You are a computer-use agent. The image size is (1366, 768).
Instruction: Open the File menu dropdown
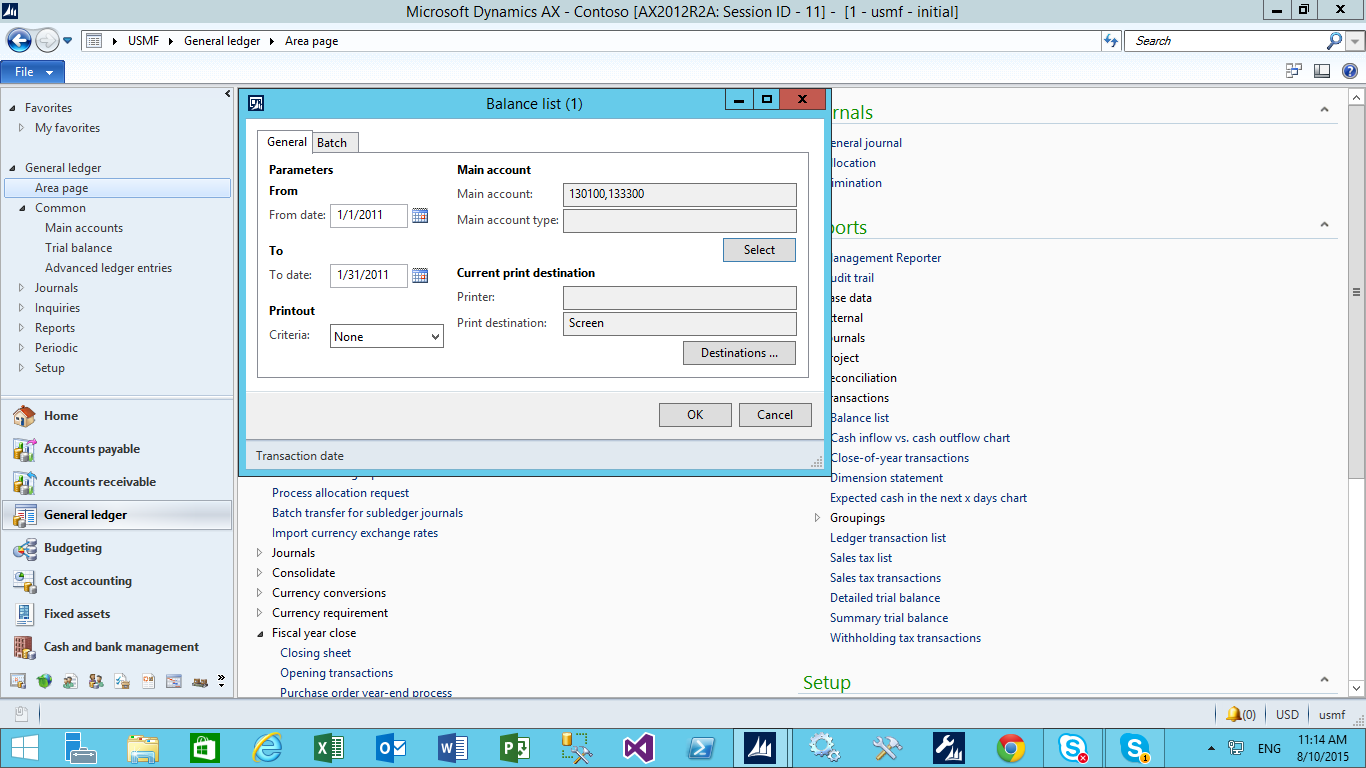click(x=33, y=72)
